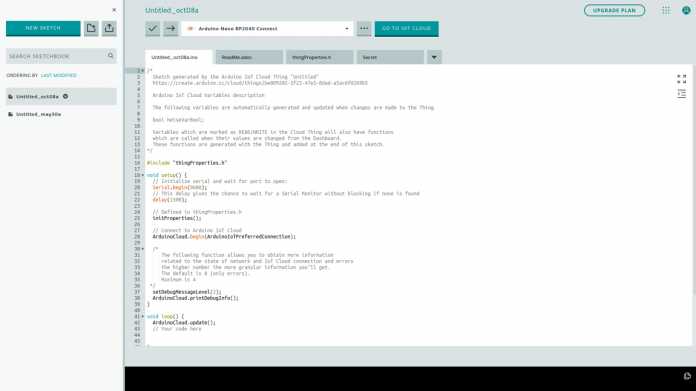Open the new folder icon beside New Sketch

(x=91, y=28)
